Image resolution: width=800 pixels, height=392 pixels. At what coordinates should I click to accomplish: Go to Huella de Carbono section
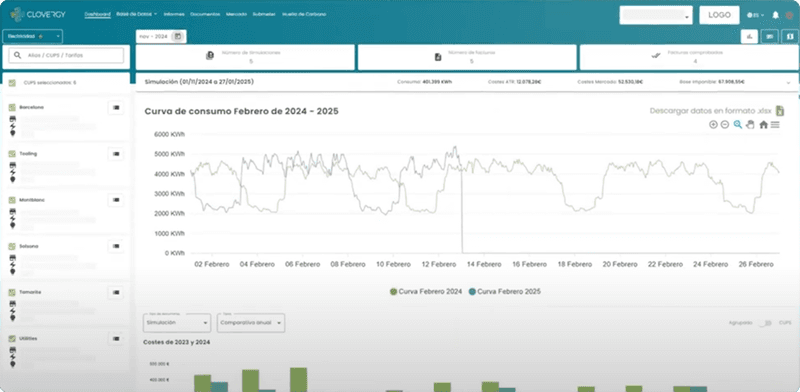pos(304,14)
